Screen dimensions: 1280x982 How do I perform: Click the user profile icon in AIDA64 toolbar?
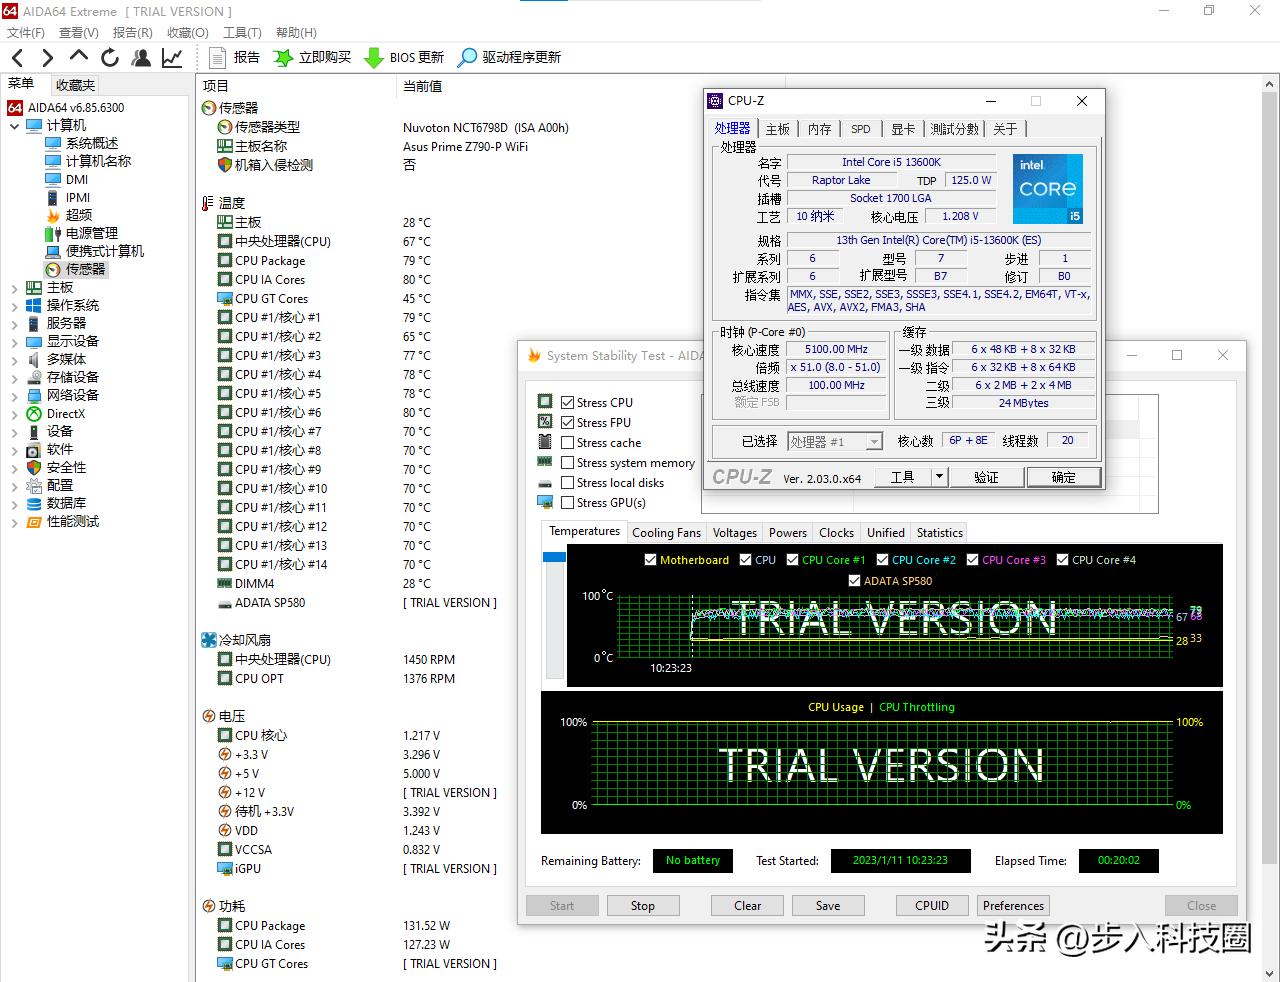click(x=140, y=57)
